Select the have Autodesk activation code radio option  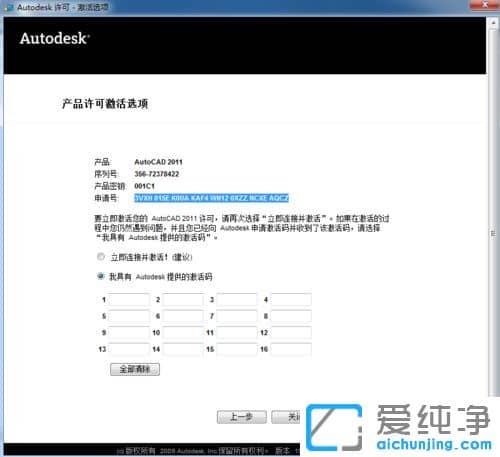[101, 276]
